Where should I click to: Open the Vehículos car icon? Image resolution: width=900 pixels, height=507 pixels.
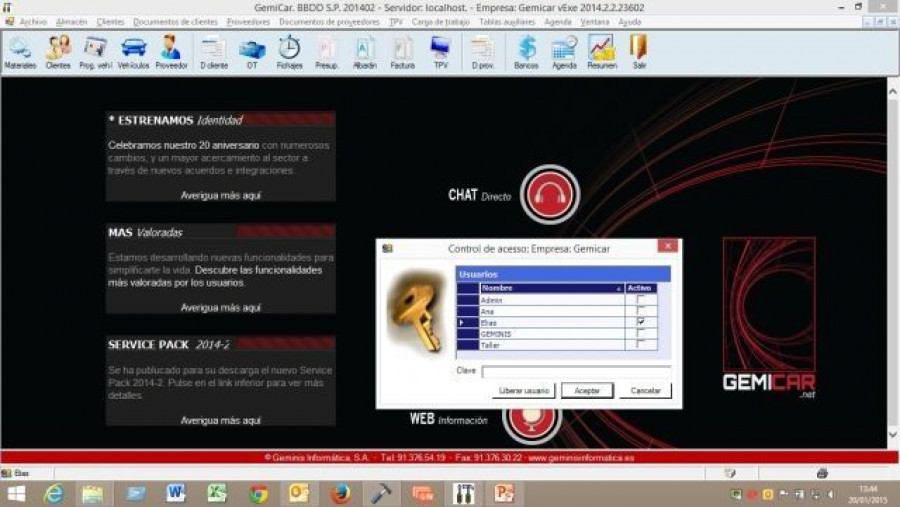pyautogui.click(x=133, y=52)
